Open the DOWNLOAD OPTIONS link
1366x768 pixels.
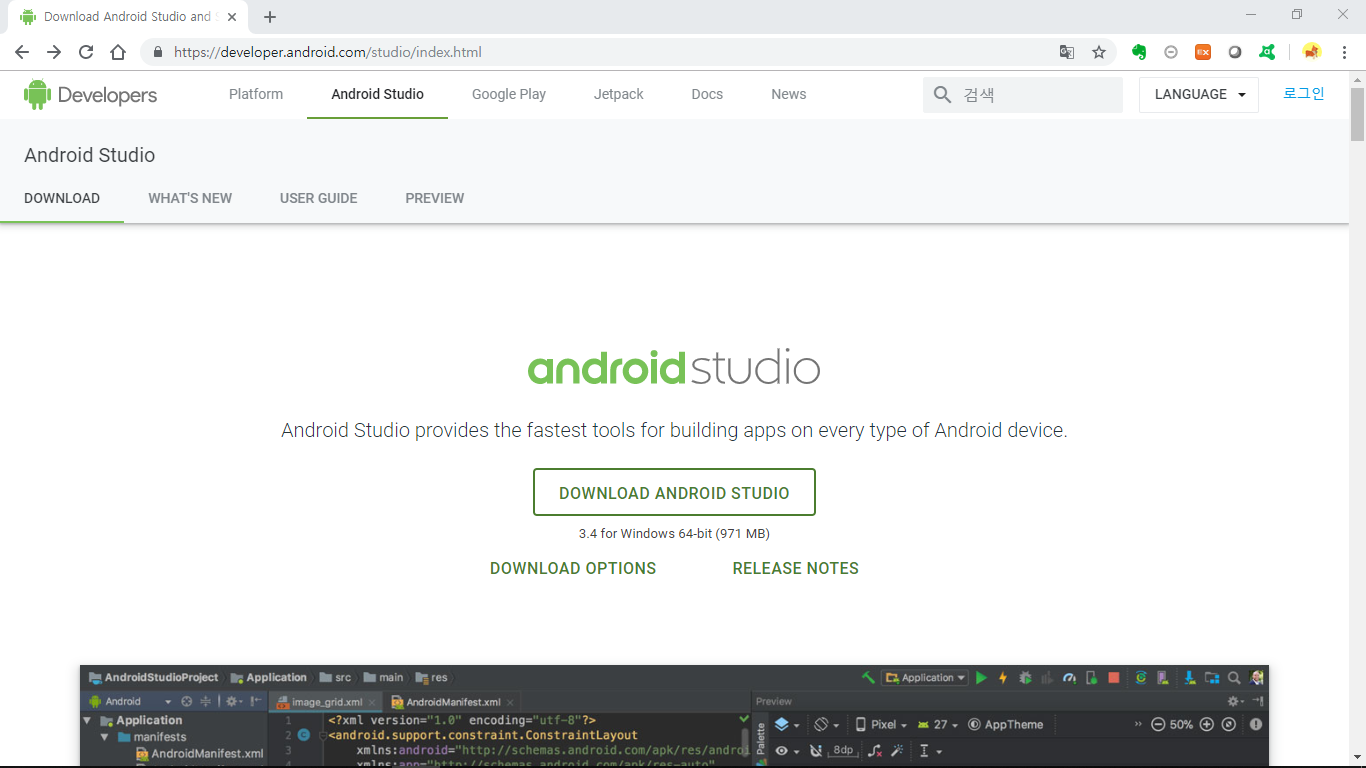click(x=573, y=568)
